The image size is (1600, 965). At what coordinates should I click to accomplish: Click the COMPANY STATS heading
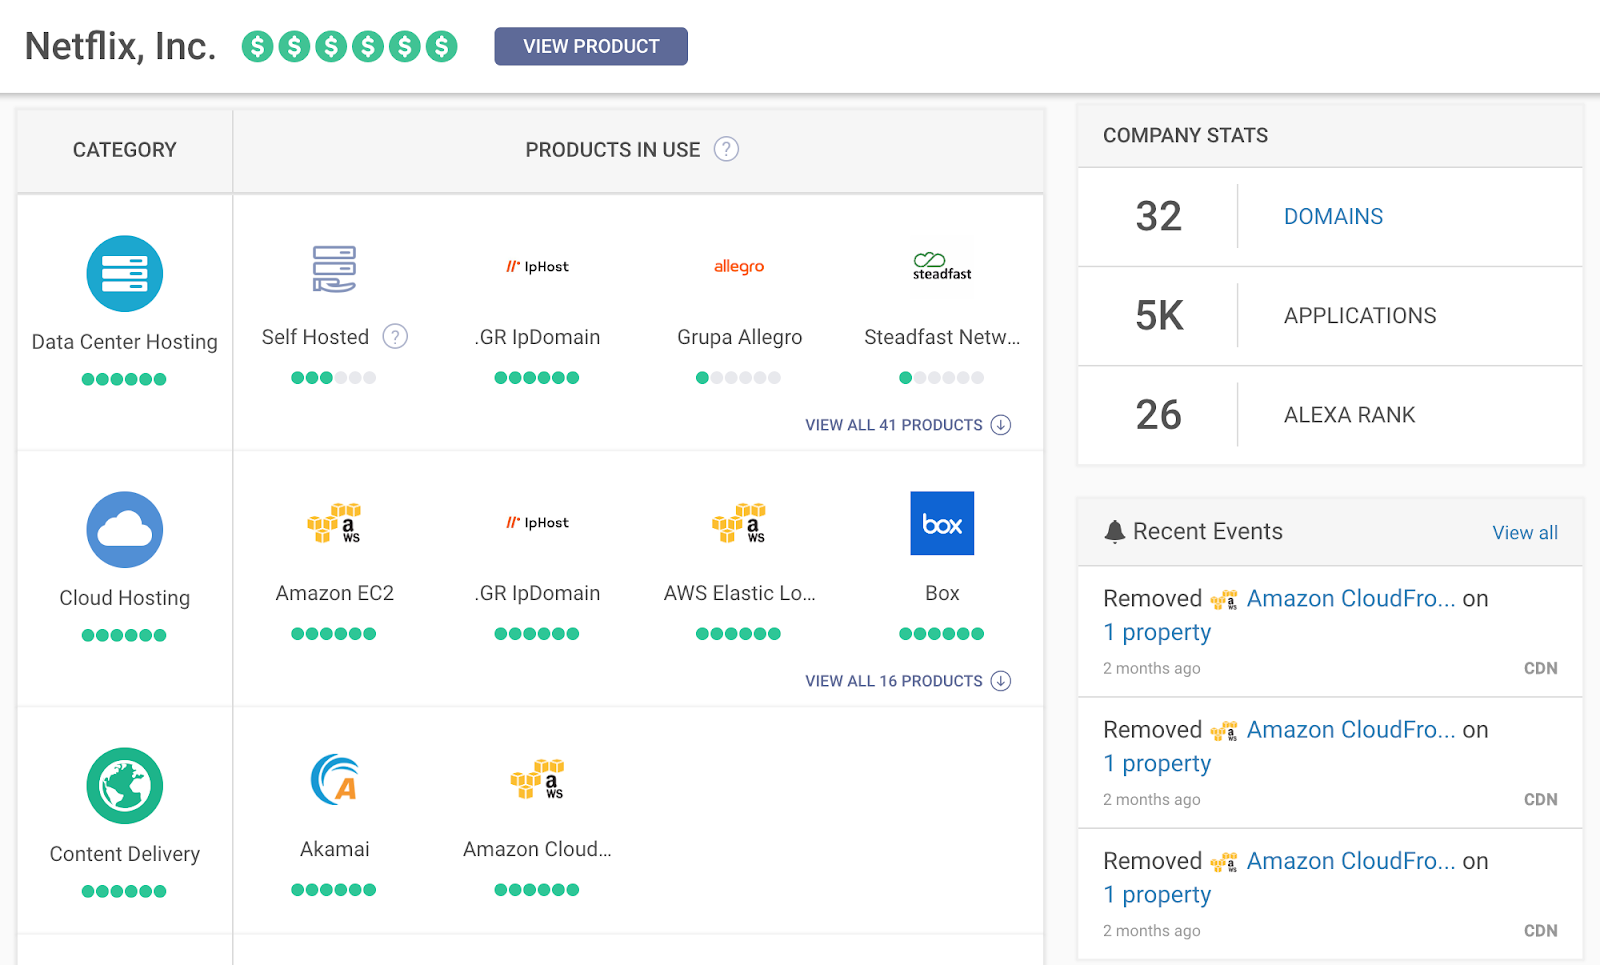pyautogui.click(x=1185, y=135)
